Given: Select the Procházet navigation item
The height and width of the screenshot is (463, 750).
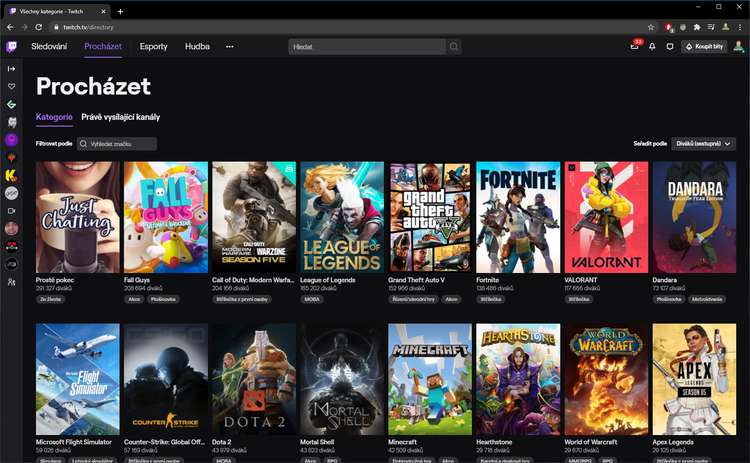Looking at the screenshot, I should pos(103,46).
